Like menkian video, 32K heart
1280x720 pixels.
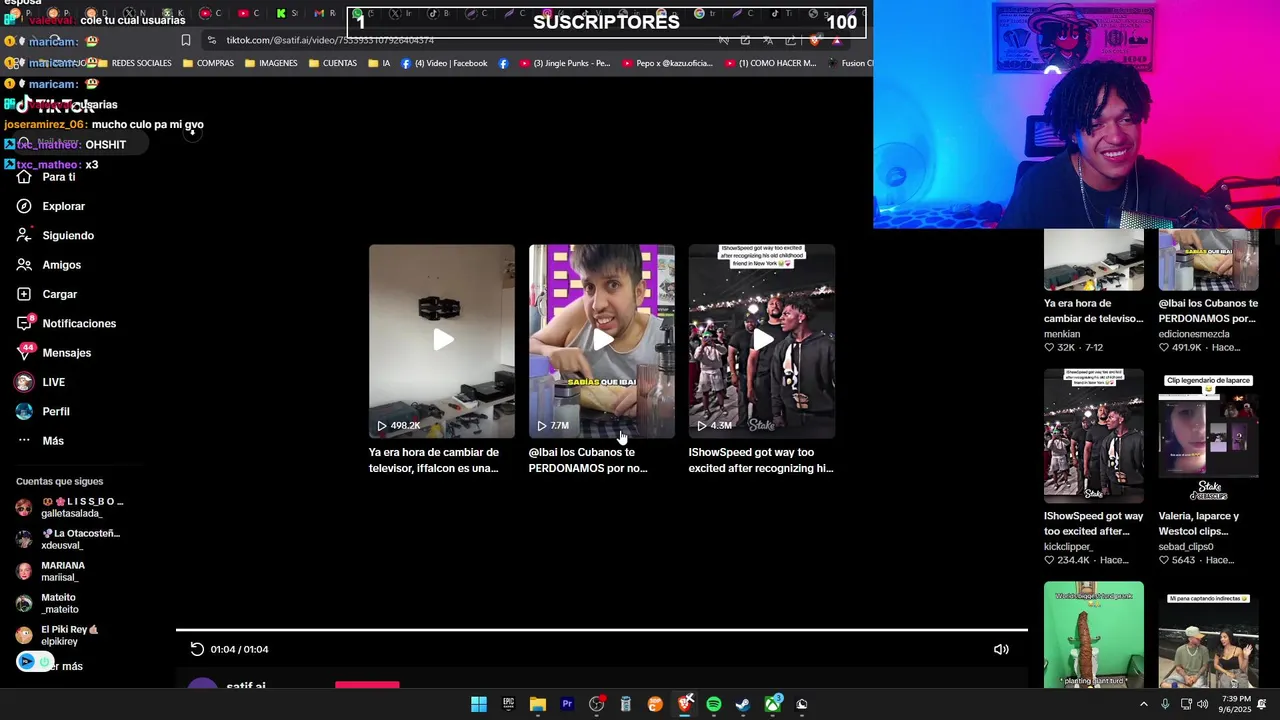click(x=1049, y=348)
